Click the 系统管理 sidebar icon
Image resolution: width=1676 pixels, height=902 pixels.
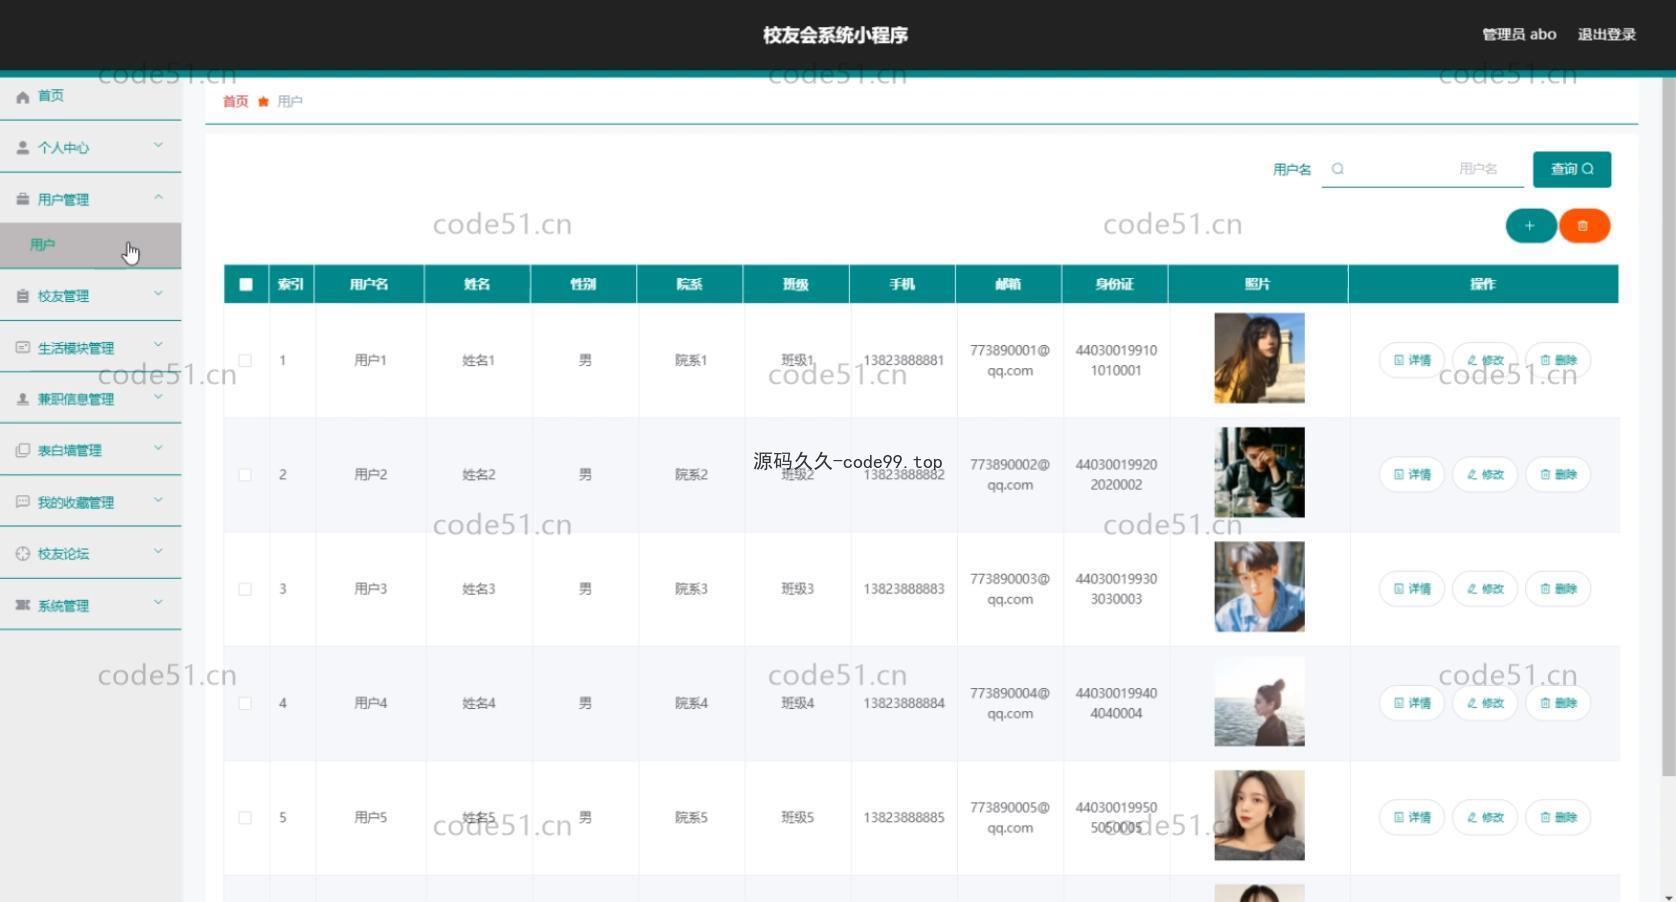[x=22, y=606]
